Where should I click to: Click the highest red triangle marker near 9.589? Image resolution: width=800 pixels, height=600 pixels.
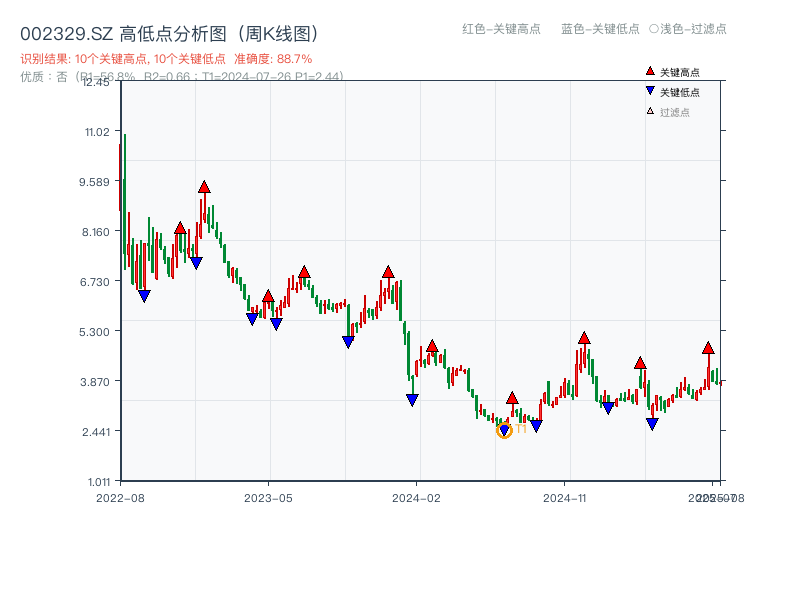[x=206, y=185]
